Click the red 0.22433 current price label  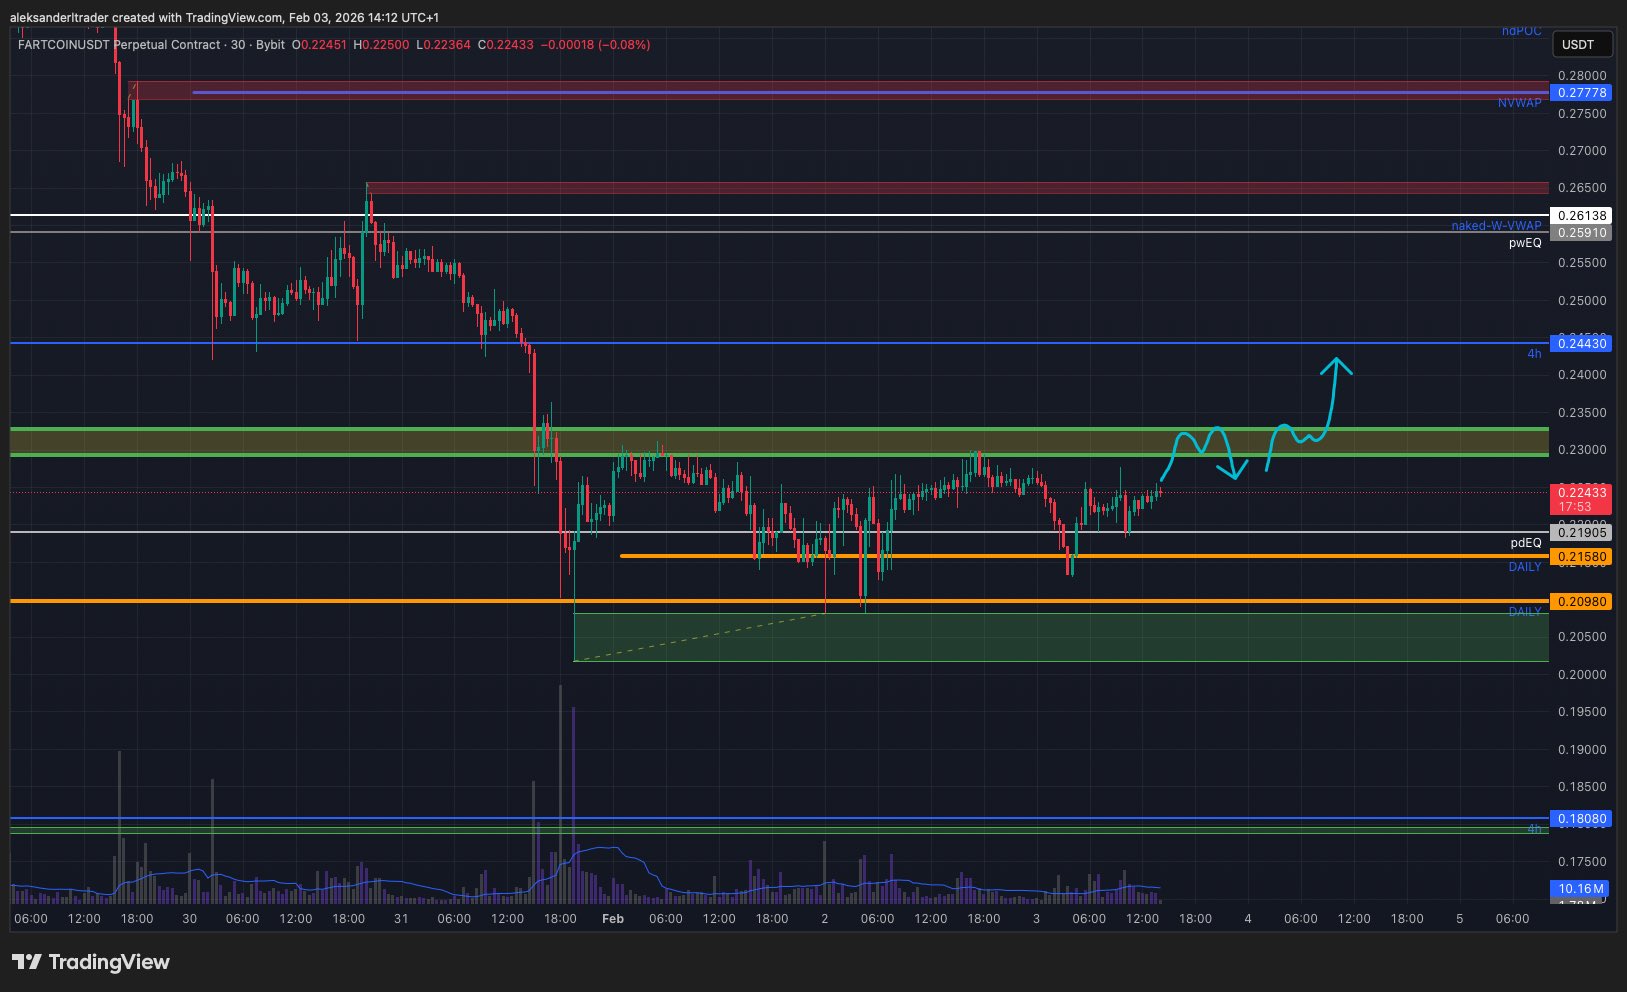1580,498
